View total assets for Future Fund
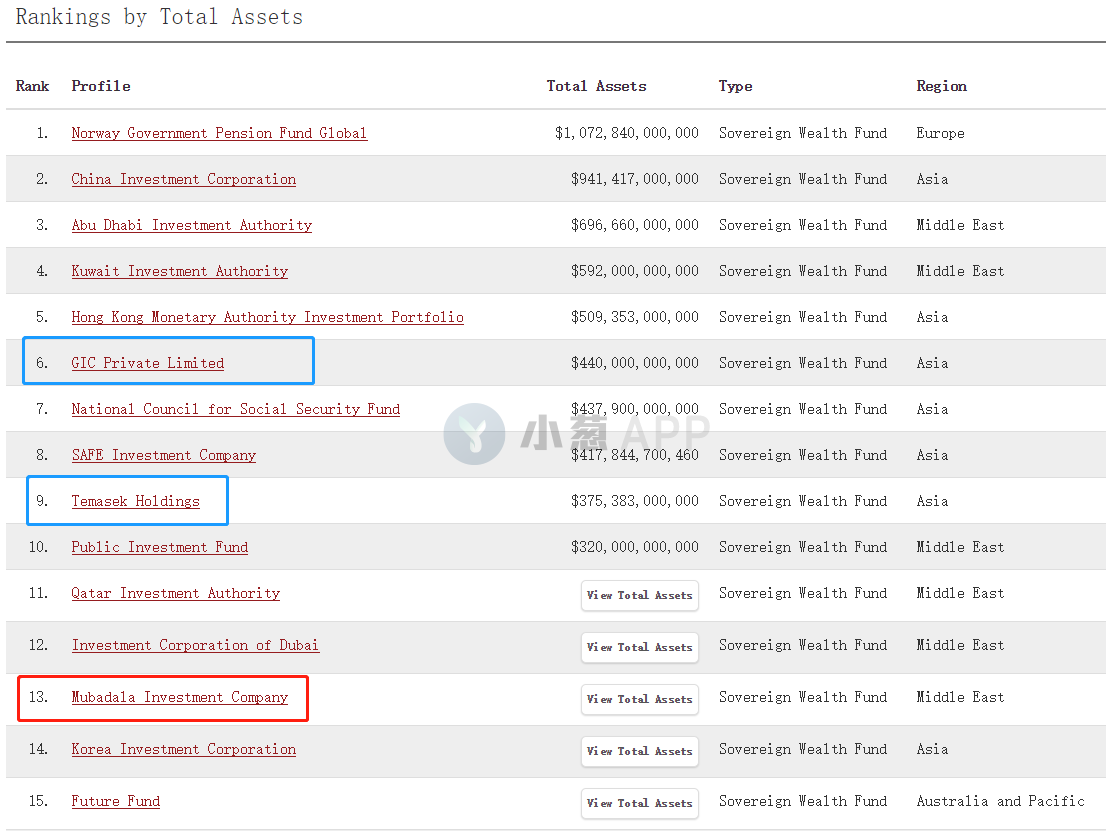The height and width of the screenshot is (831, 1113). 640,803
